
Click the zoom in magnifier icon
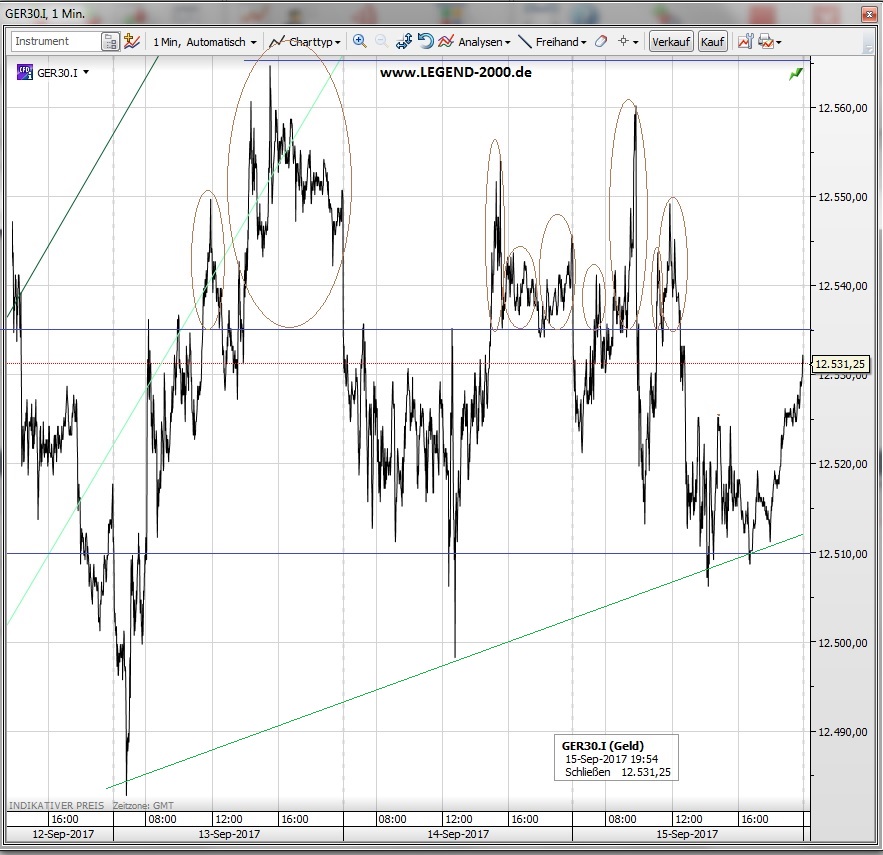pyautogui.click(x=360, y=41)
